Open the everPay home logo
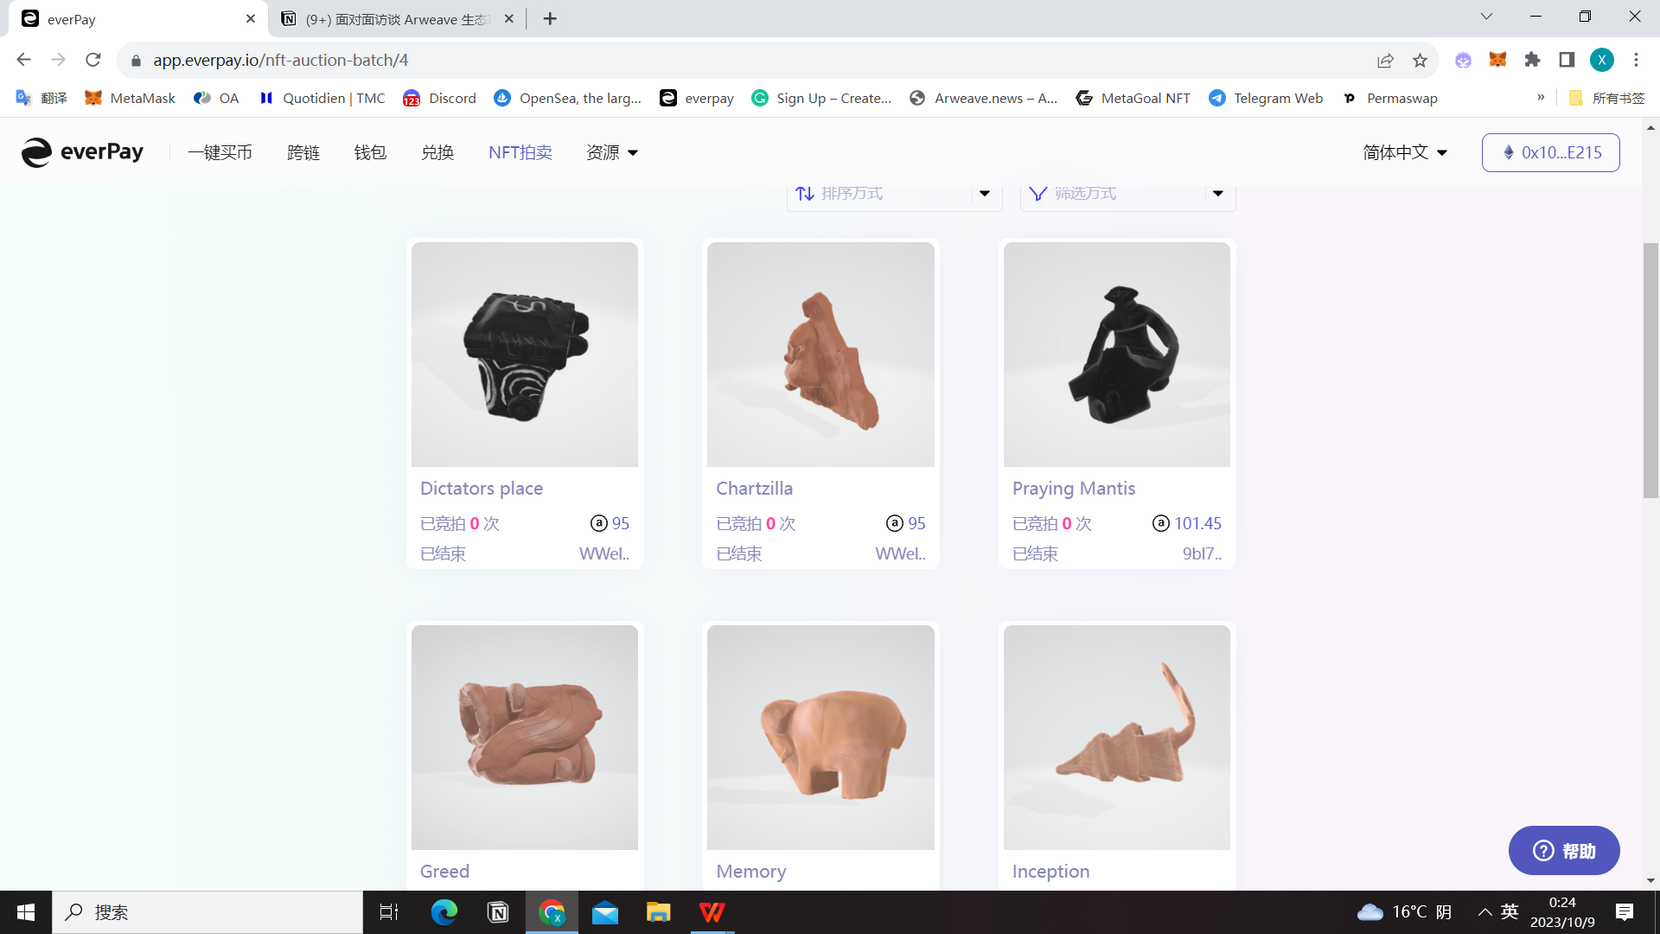This screenshot has width=1660, height=934. point(83,152)
